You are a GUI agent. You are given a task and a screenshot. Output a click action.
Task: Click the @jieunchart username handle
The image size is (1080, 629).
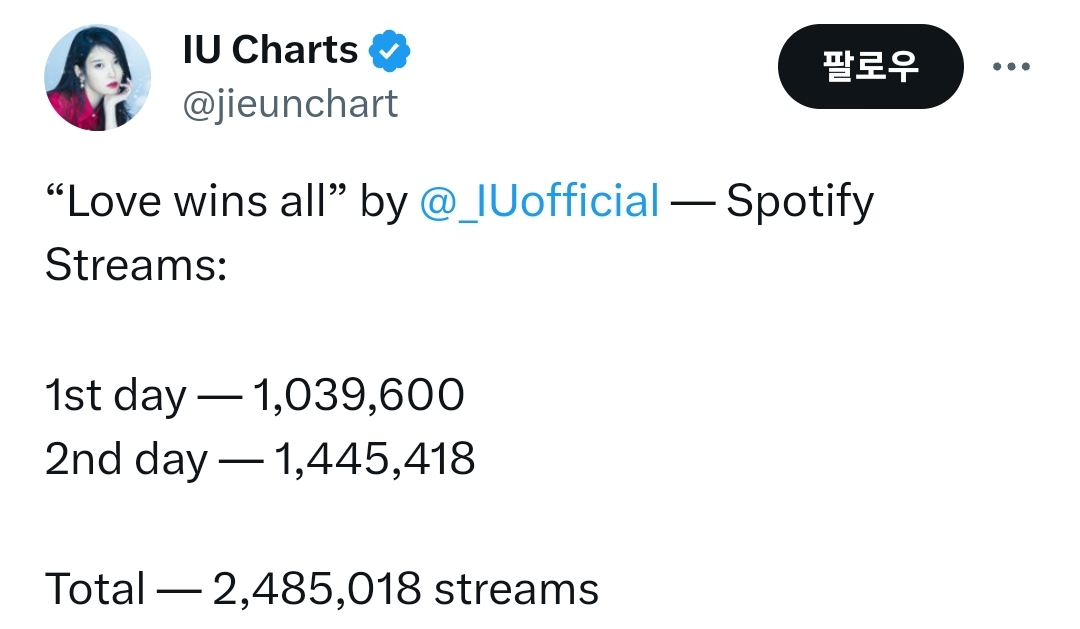pyautogui.click(x=290, y=104)
